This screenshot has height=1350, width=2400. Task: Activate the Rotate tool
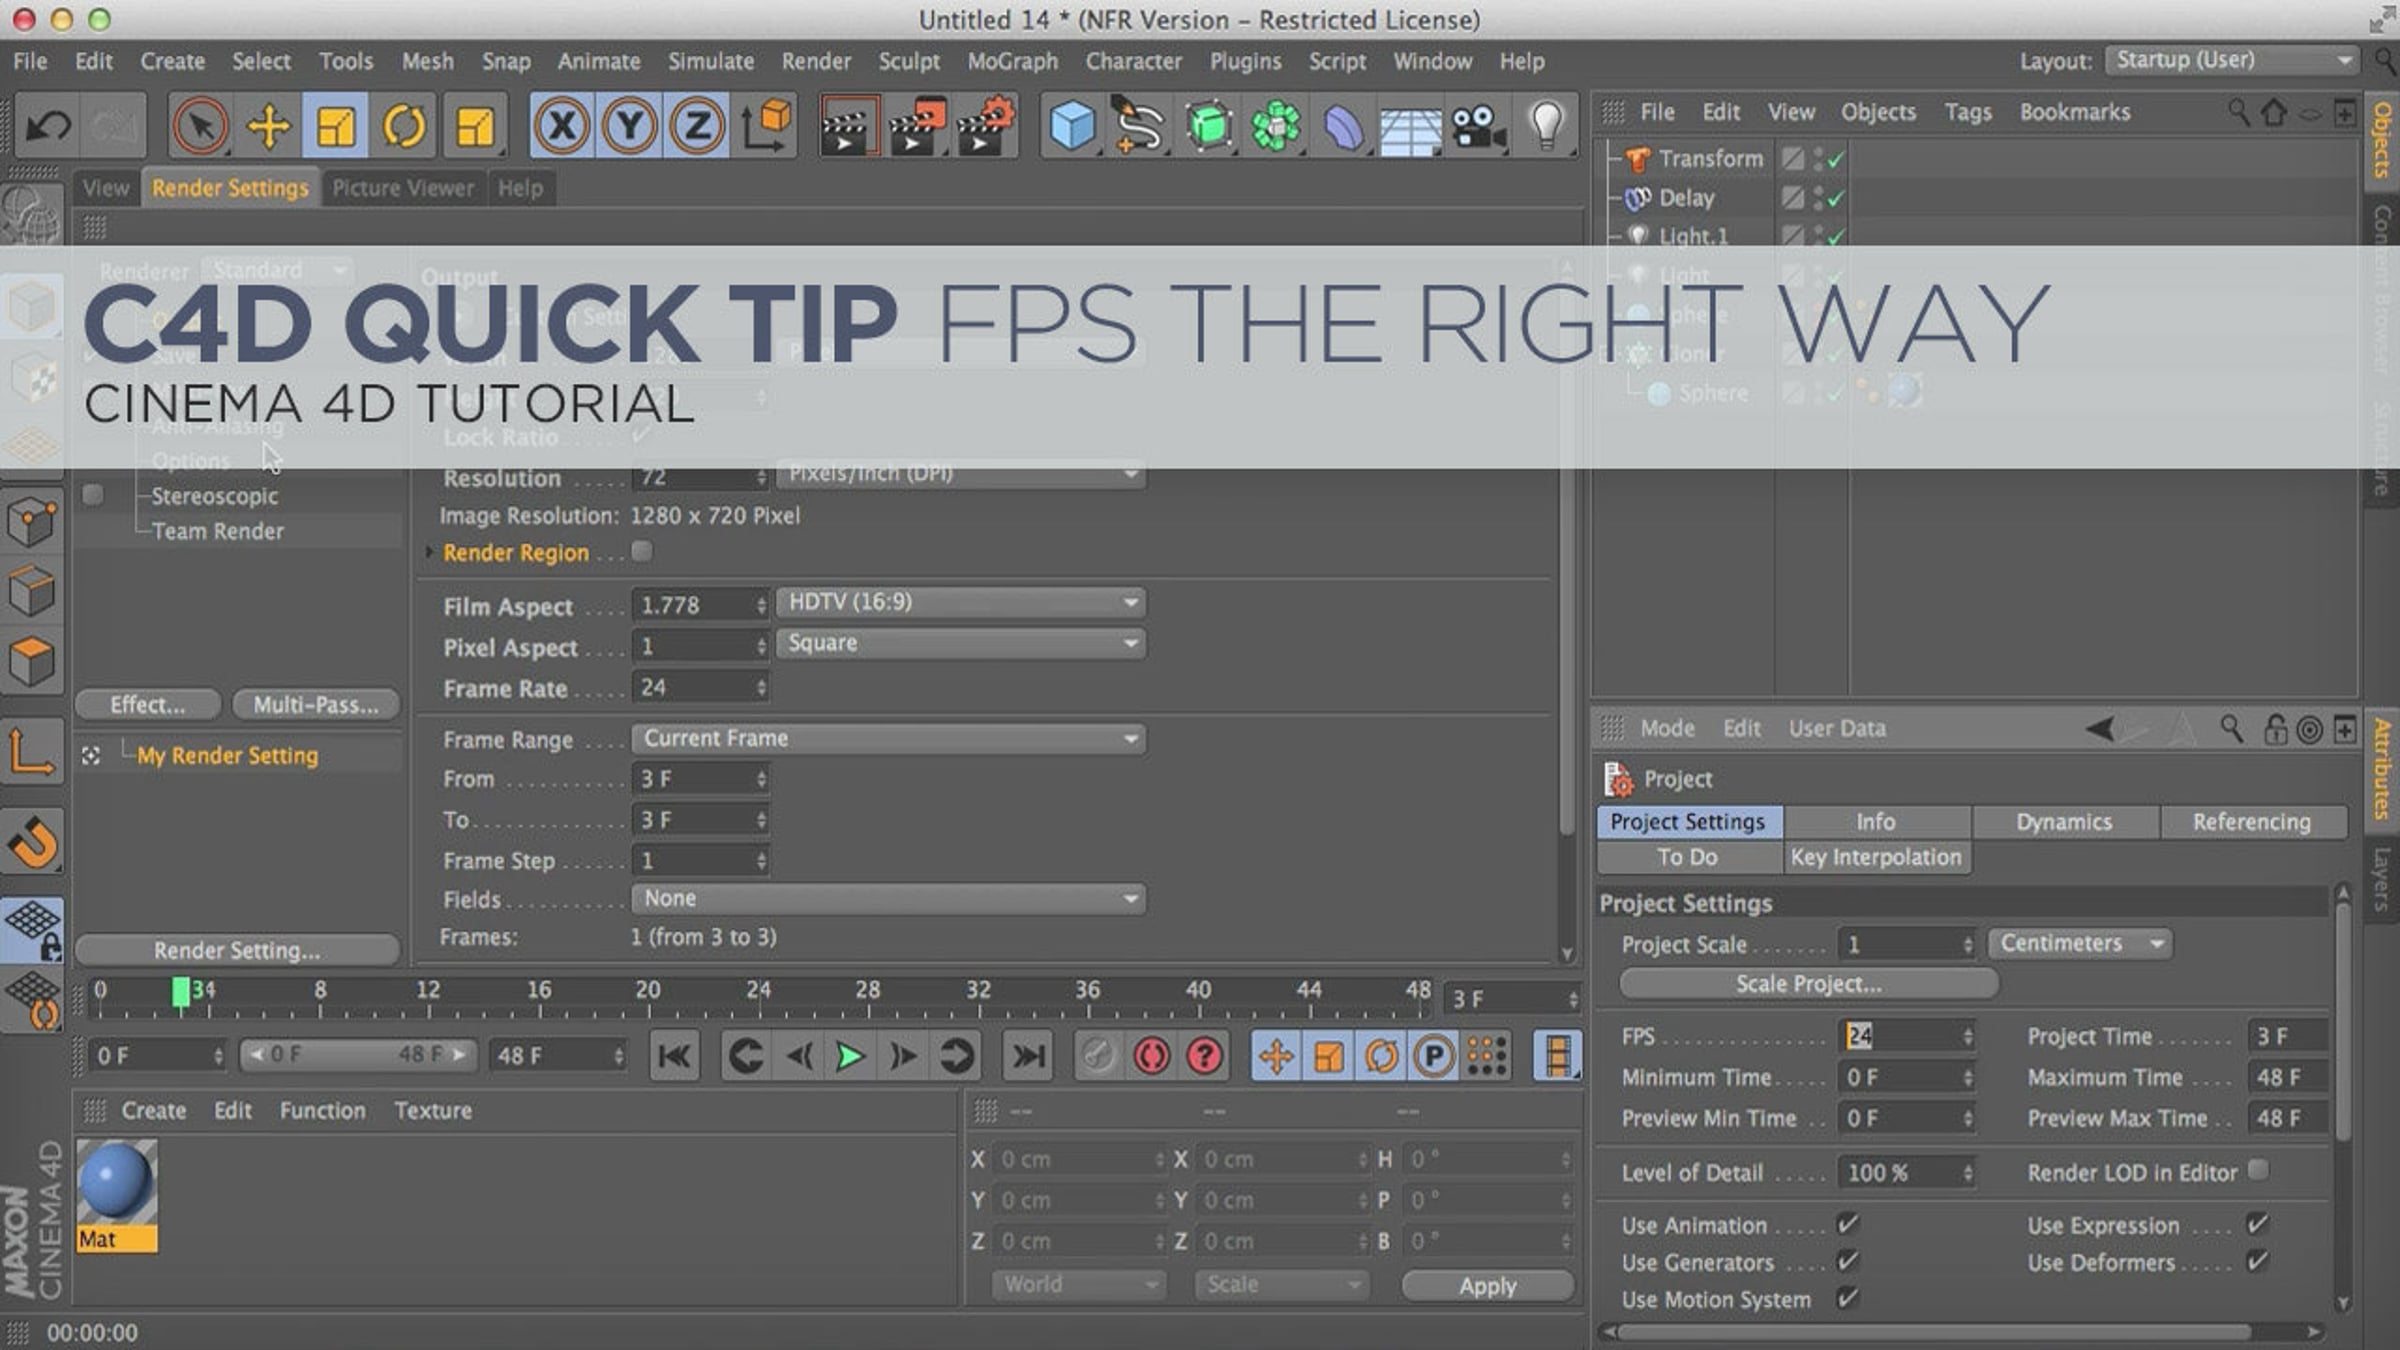(x=404, y=126)
